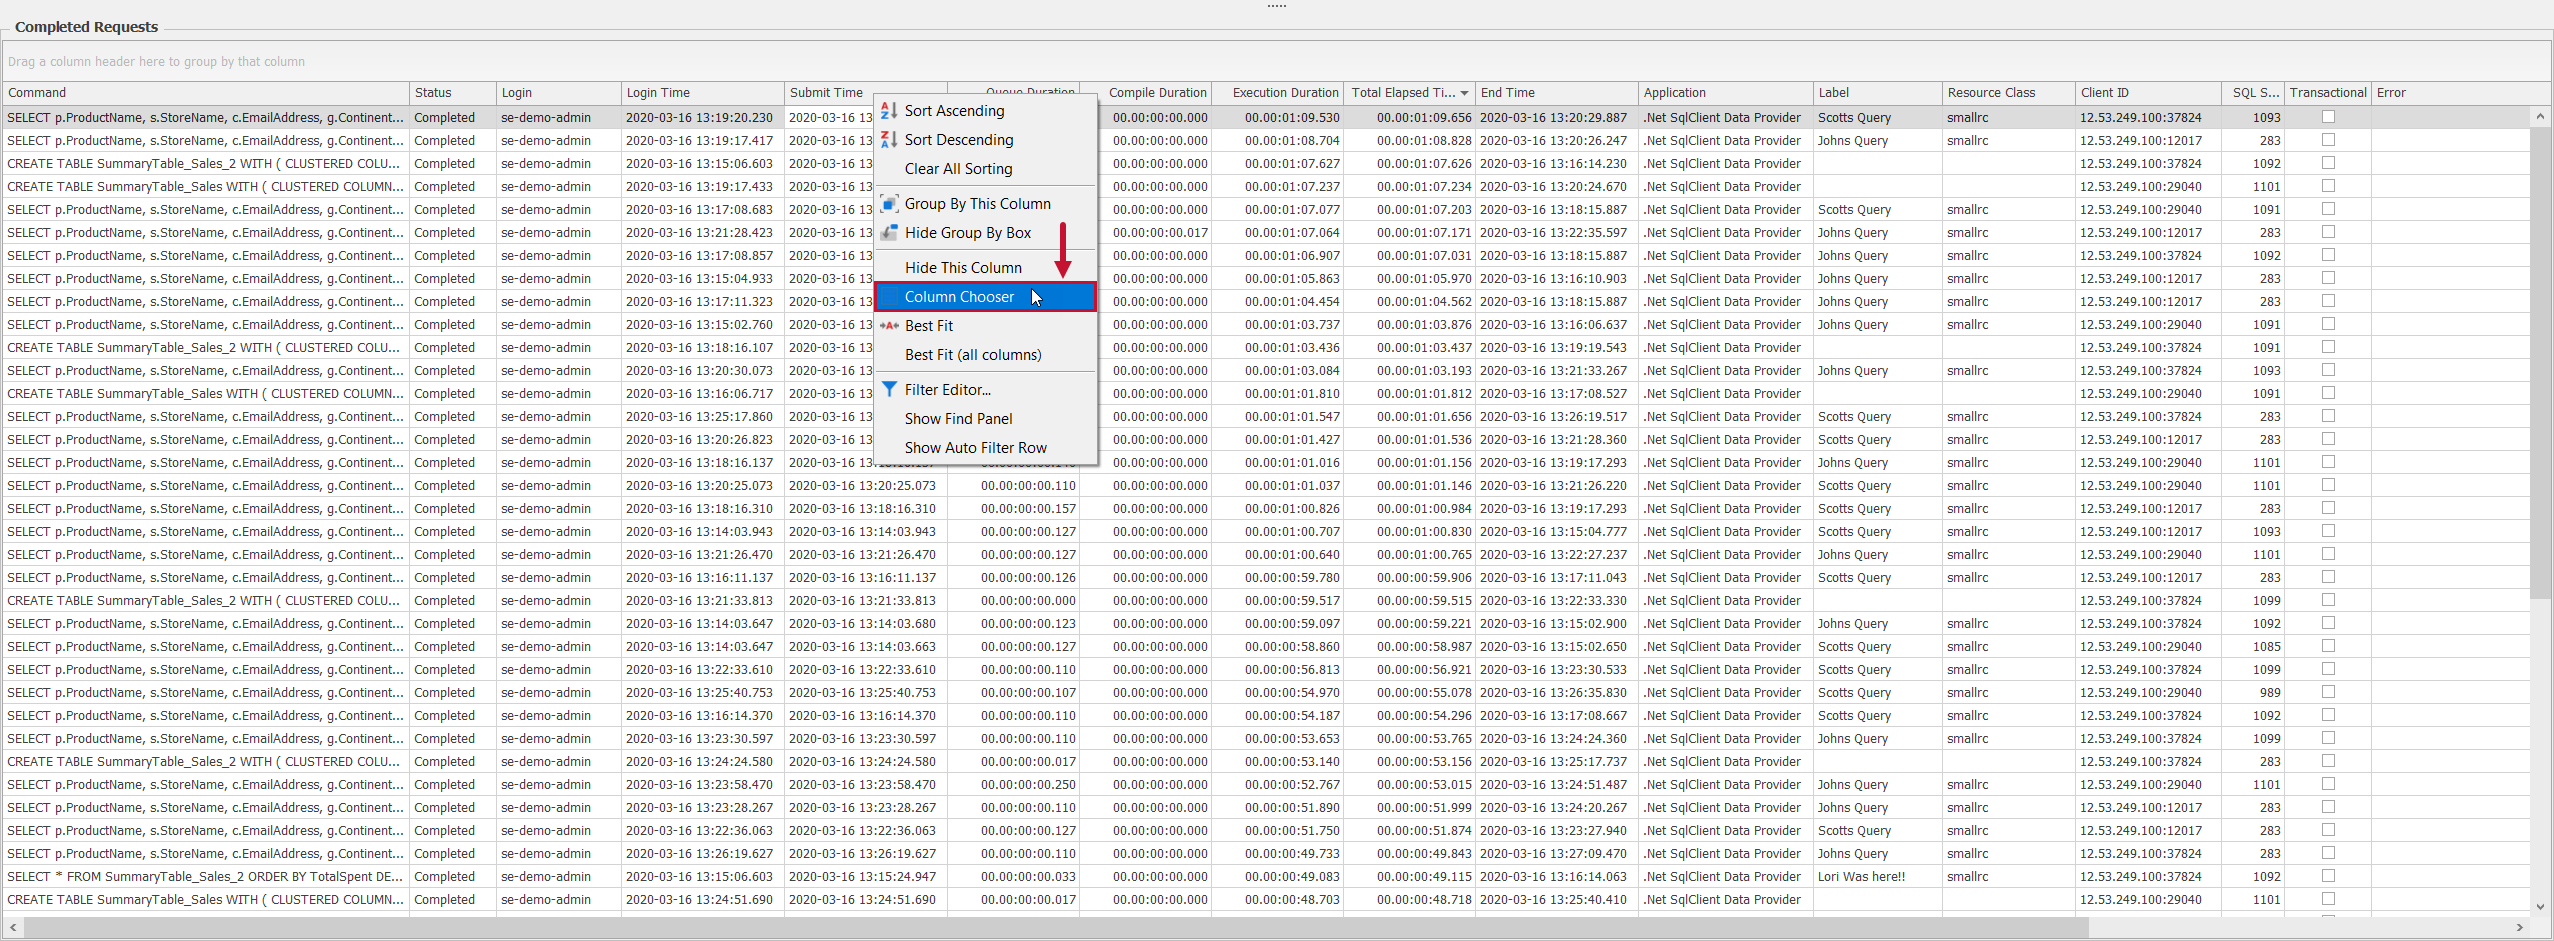The width and height of the screenshot is (2554, 941).
Task: Click the Execution Duration column header
Action: click(1284, 93)
